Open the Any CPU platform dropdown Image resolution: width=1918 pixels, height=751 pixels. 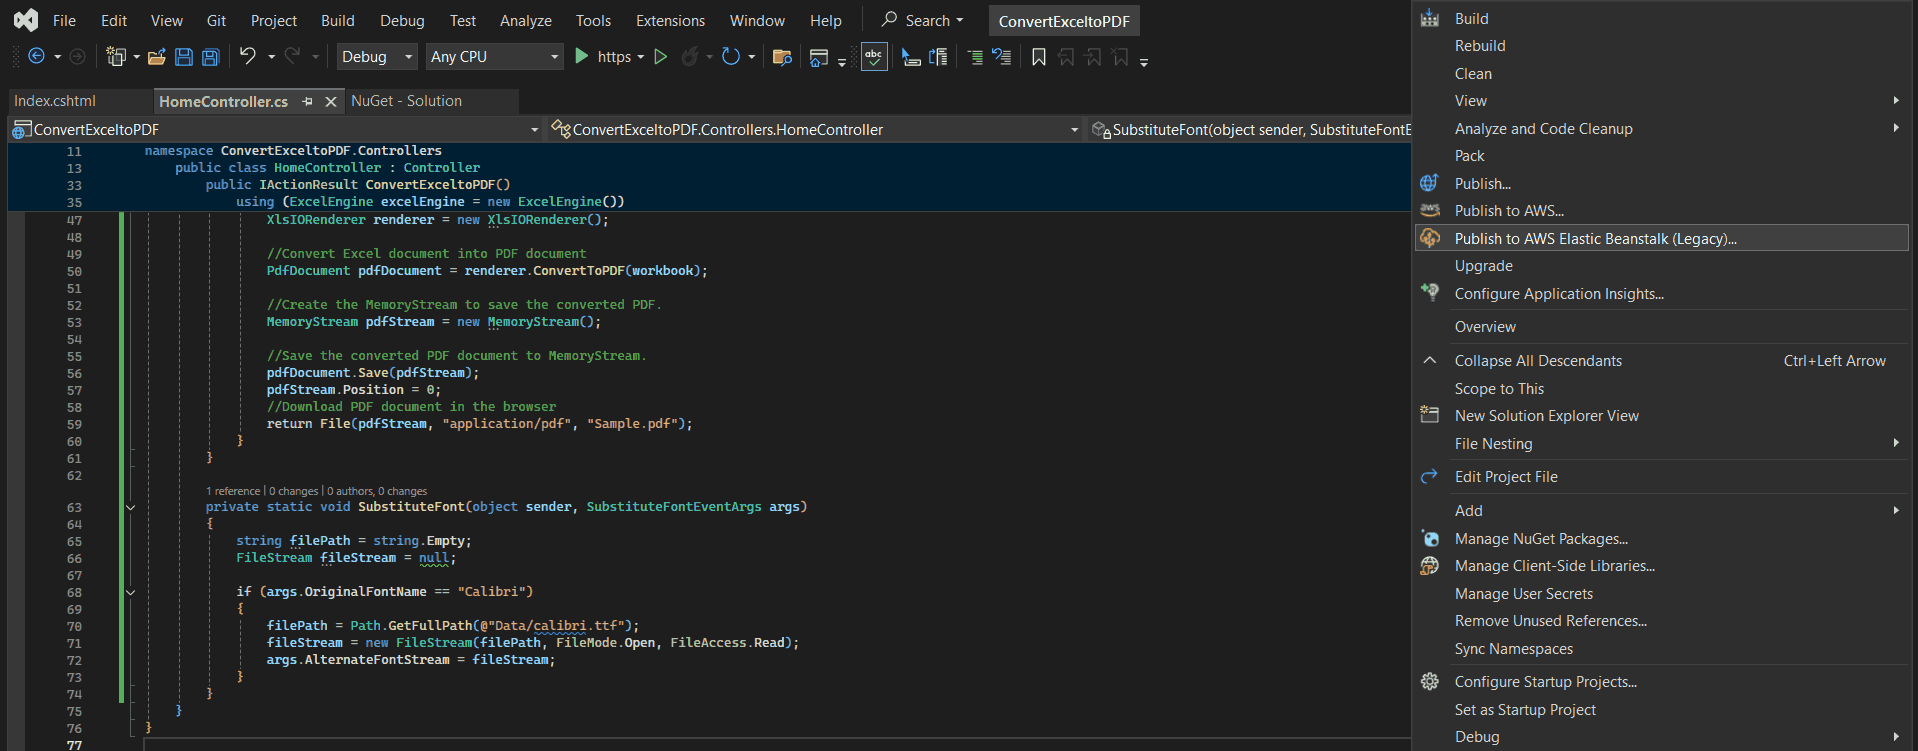[494, 57]
